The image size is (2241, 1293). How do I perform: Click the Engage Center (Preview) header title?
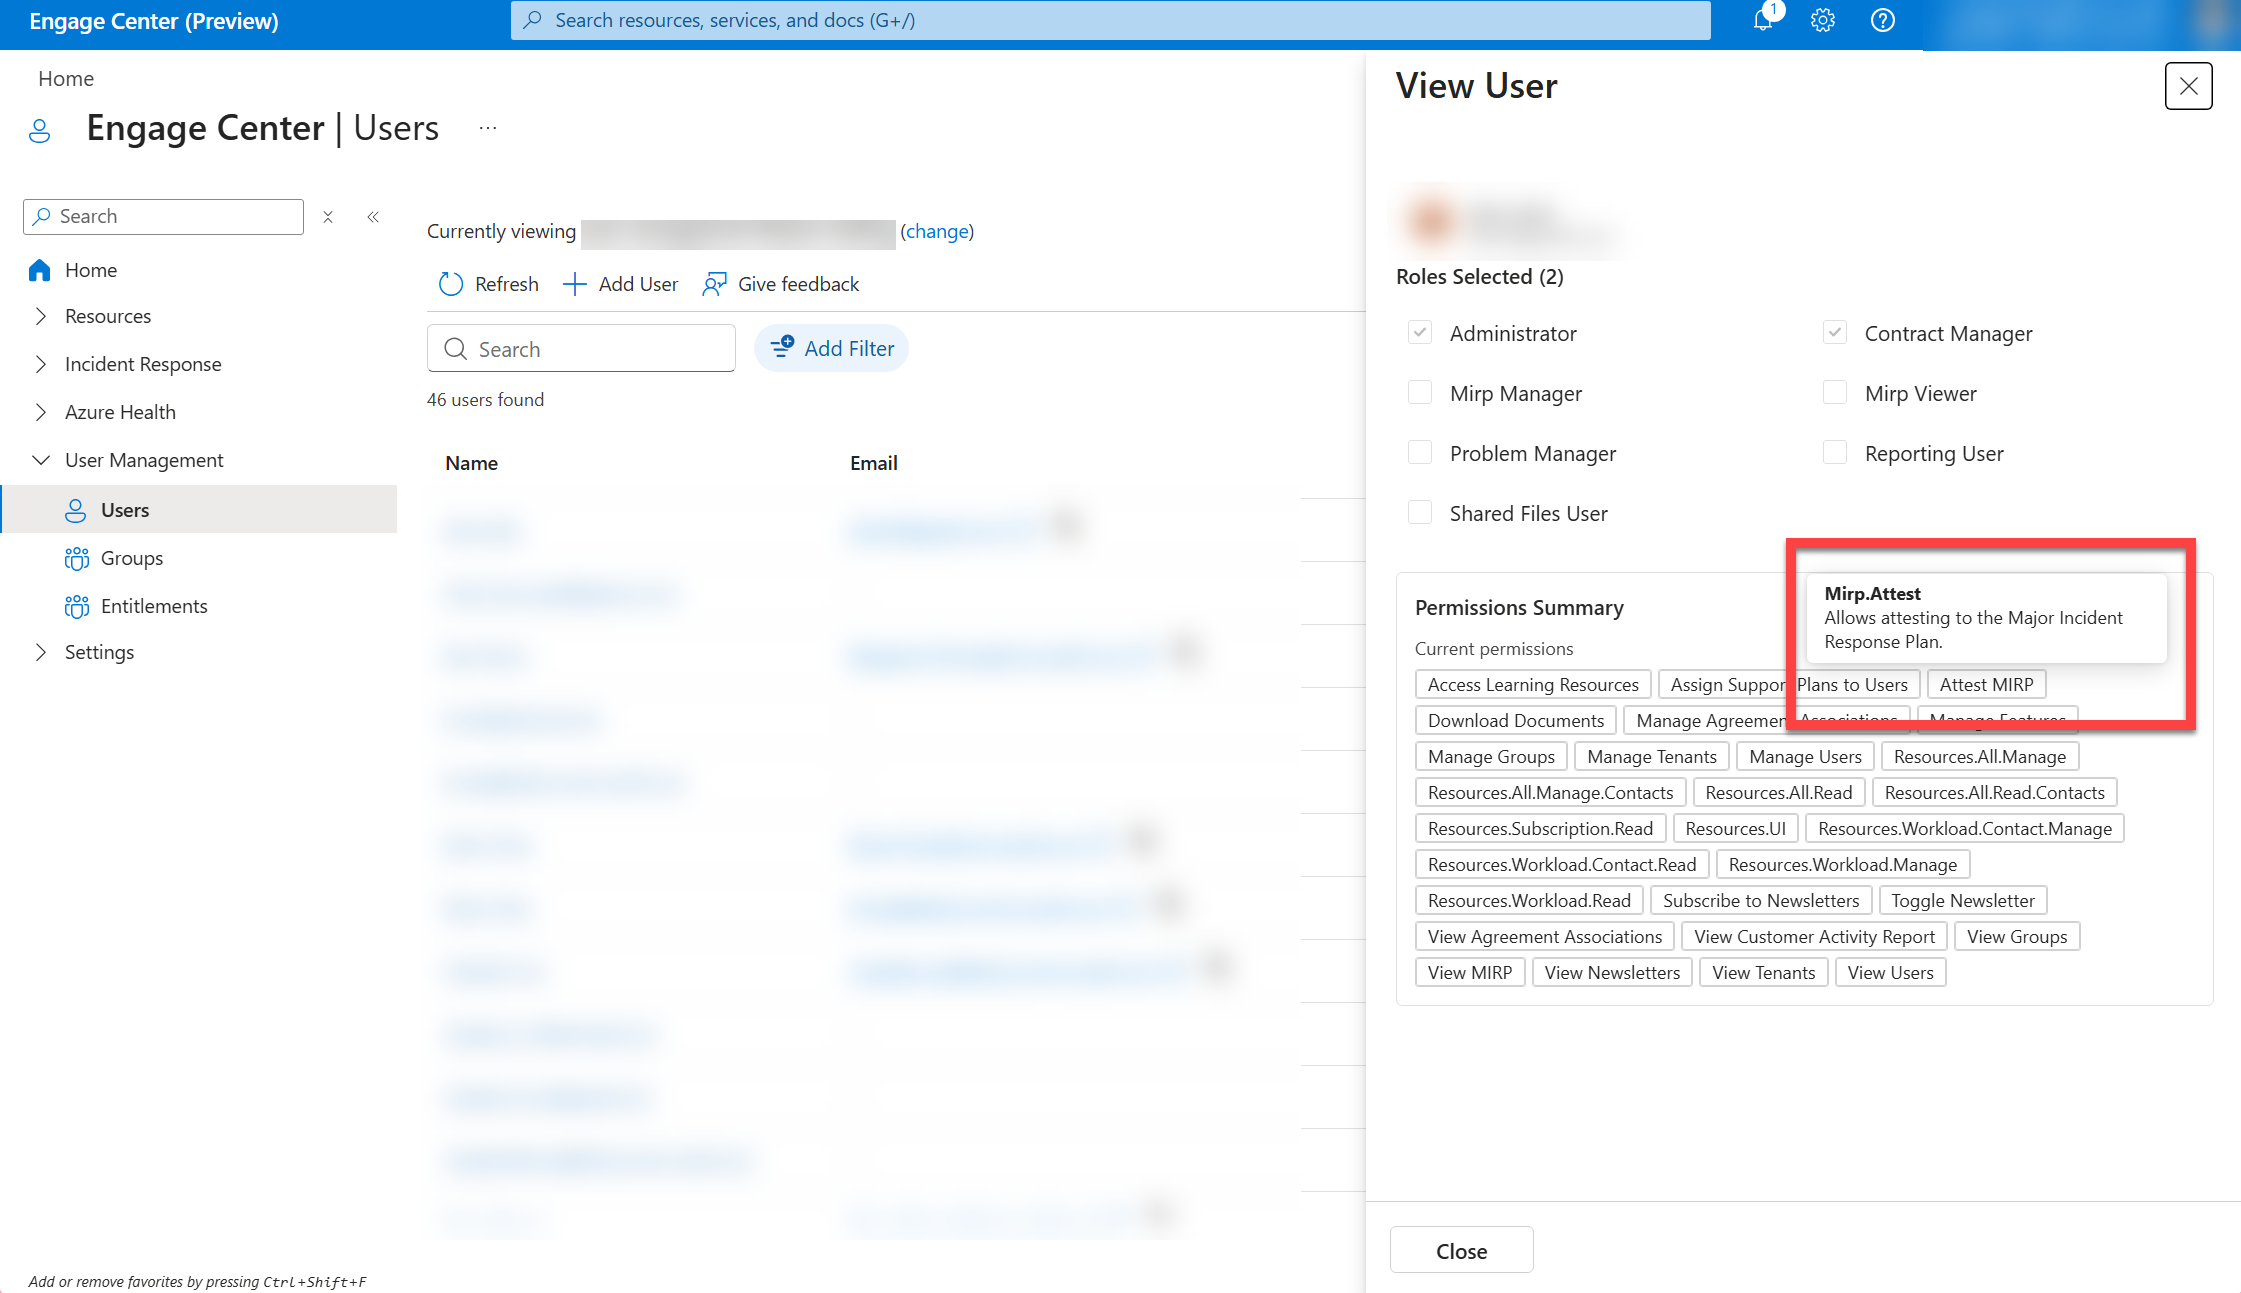[154, 21]
